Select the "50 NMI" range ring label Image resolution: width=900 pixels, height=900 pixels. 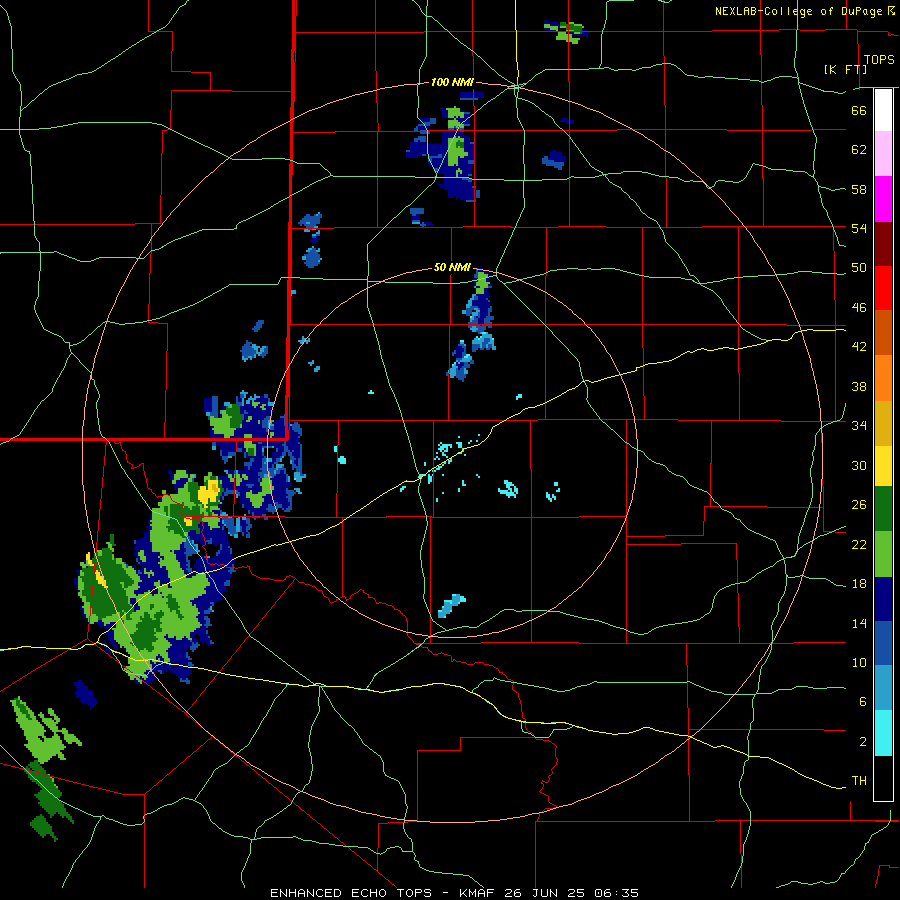pos(452,267)
